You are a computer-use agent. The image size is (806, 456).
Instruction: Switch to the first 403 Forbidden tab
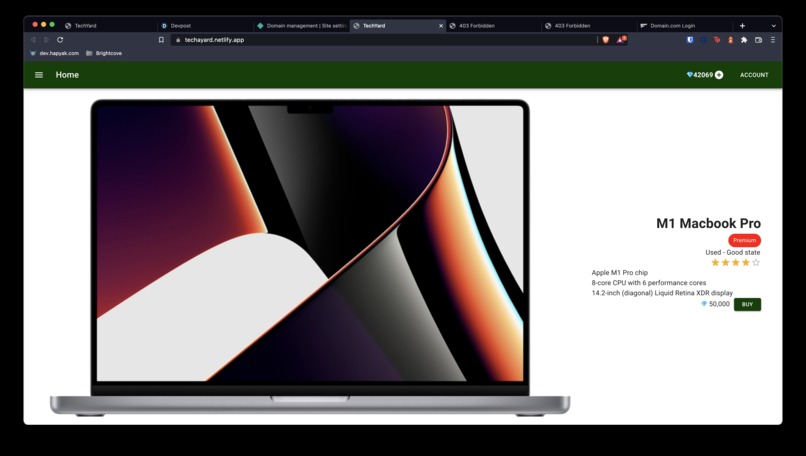[x=493, y=26]
